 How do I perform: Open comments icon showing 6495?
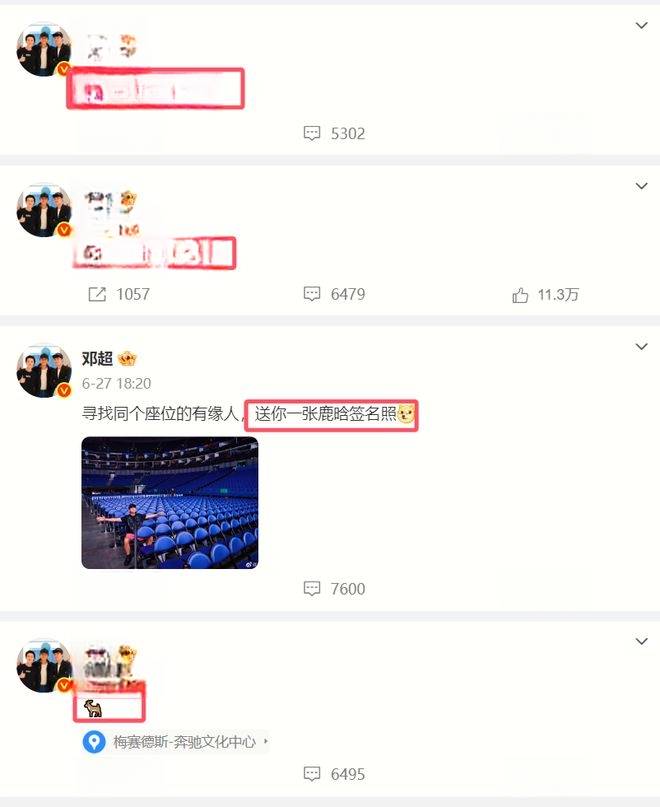[311, 774]
